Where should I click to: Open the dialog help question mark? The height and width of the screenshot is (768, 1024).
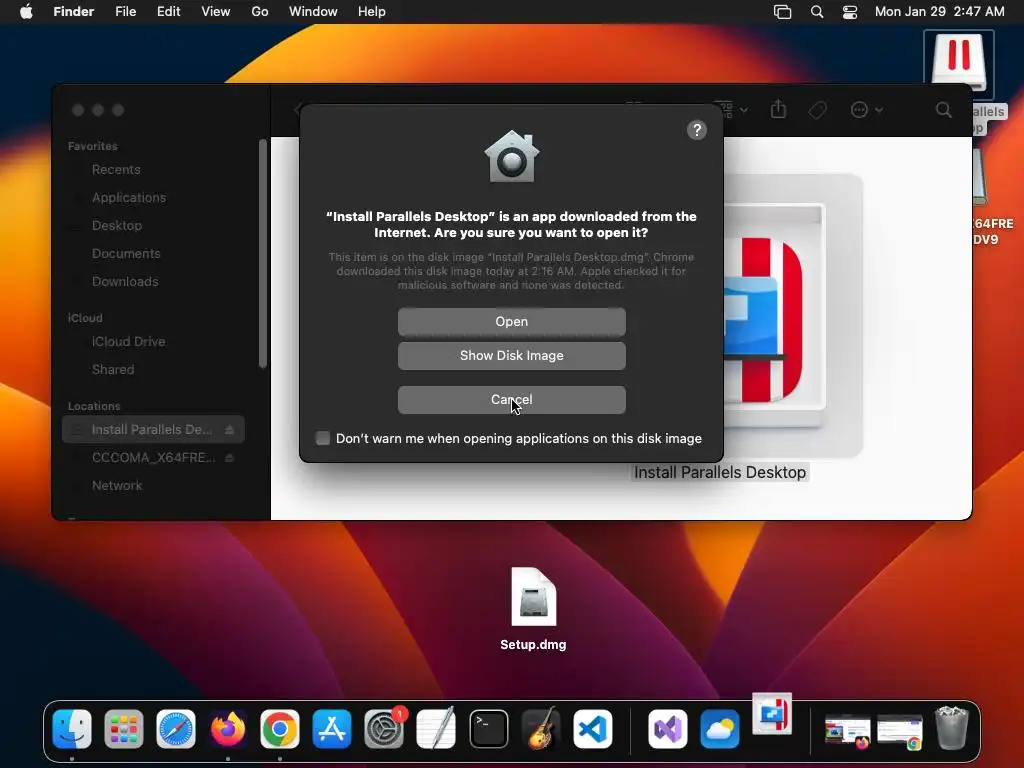[697, 130]
